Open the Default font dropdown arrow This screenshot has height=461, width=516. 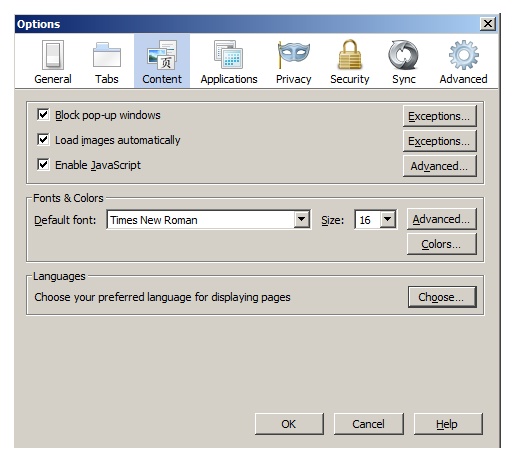302,219
